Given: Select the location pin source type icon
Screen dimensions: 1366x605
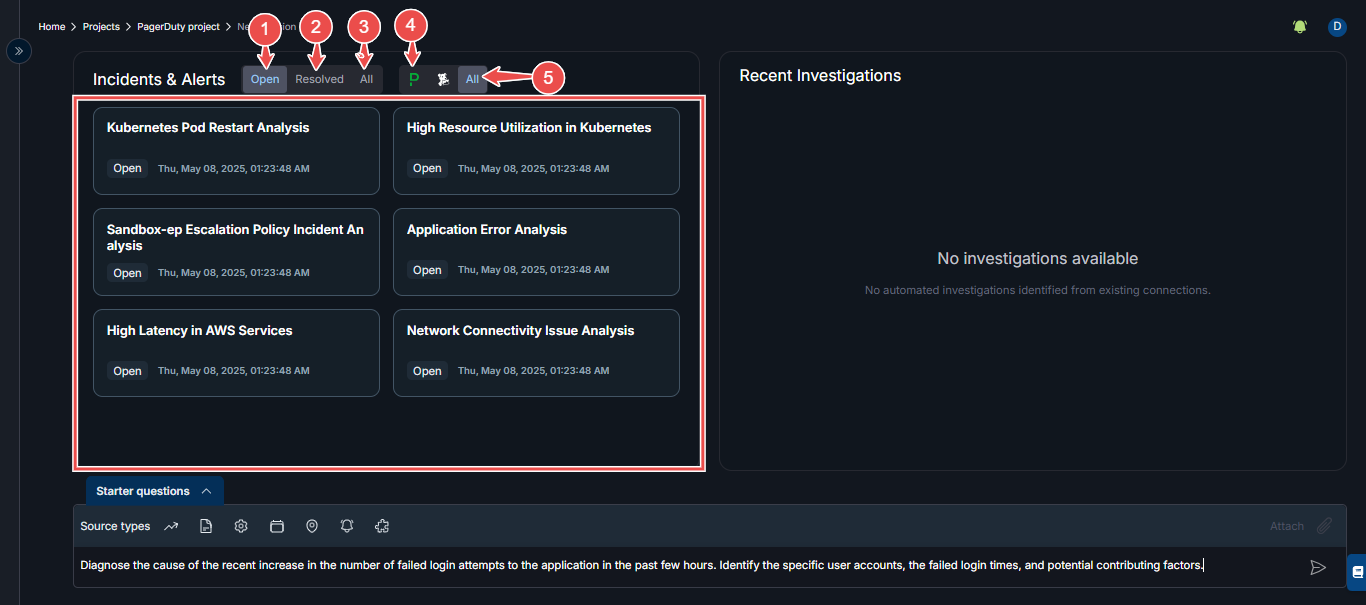Looking at the screenshot, I should [x=312, y=526].
